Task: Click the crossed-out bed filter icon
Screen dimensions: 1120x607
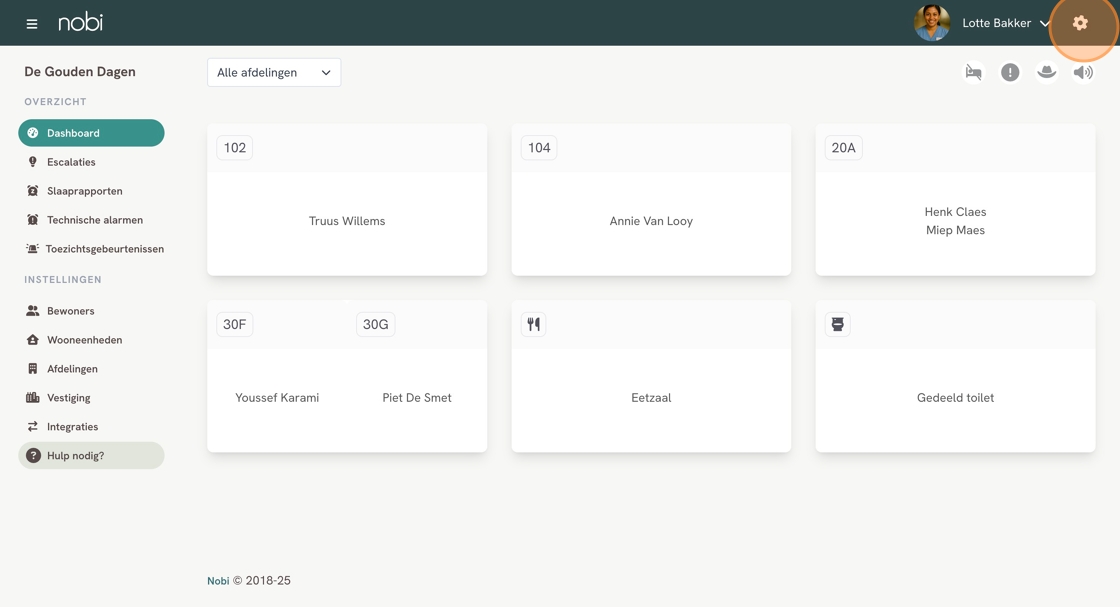Action: pos(973,72)
